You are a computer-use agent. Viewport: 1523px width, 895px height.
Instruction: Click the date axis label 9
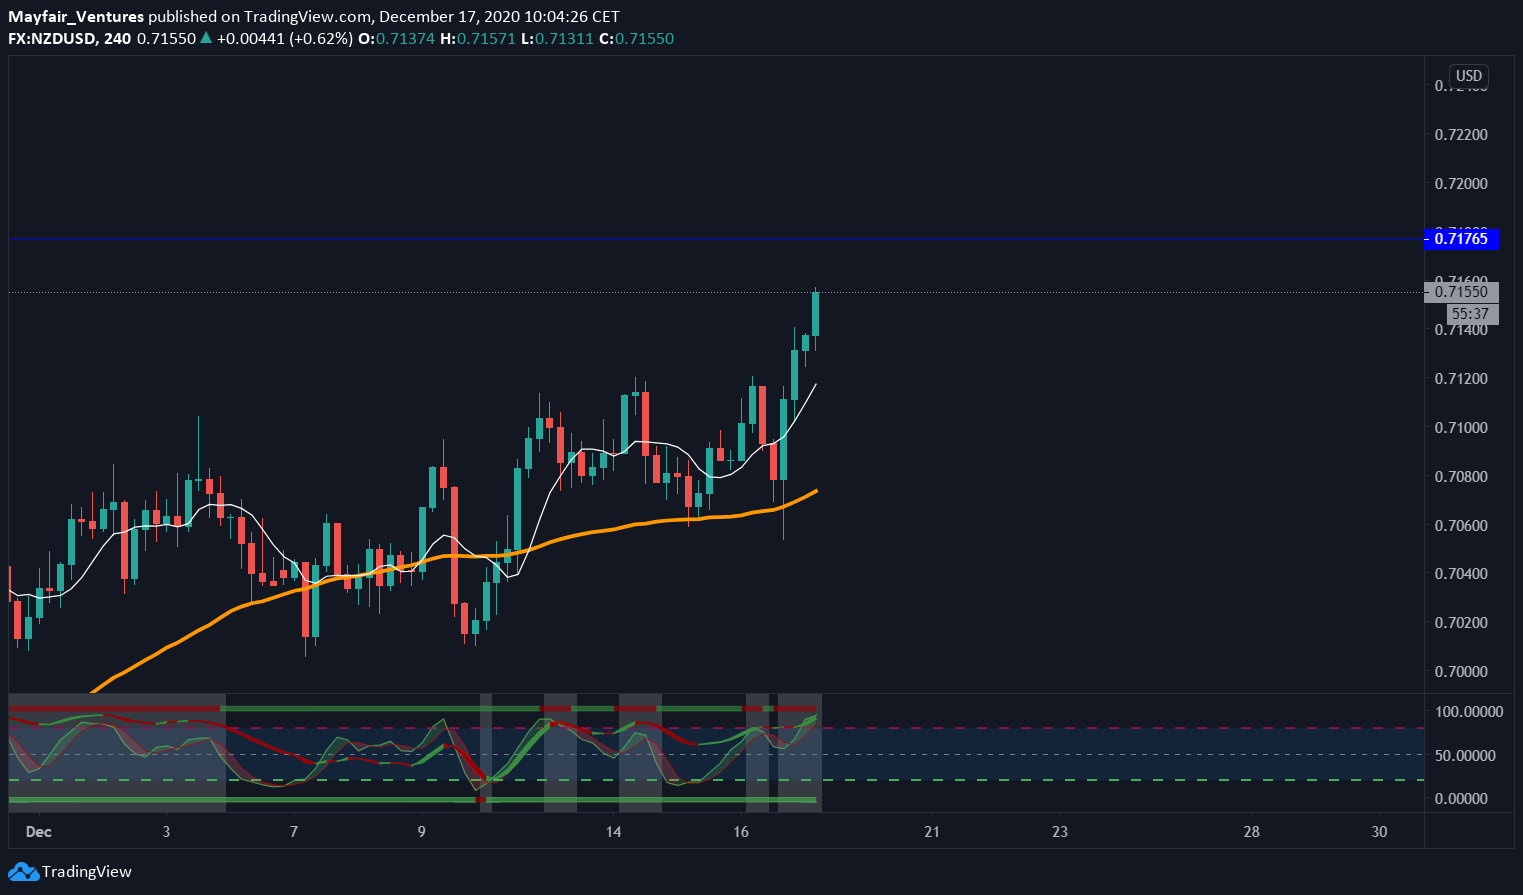[421, 831]
